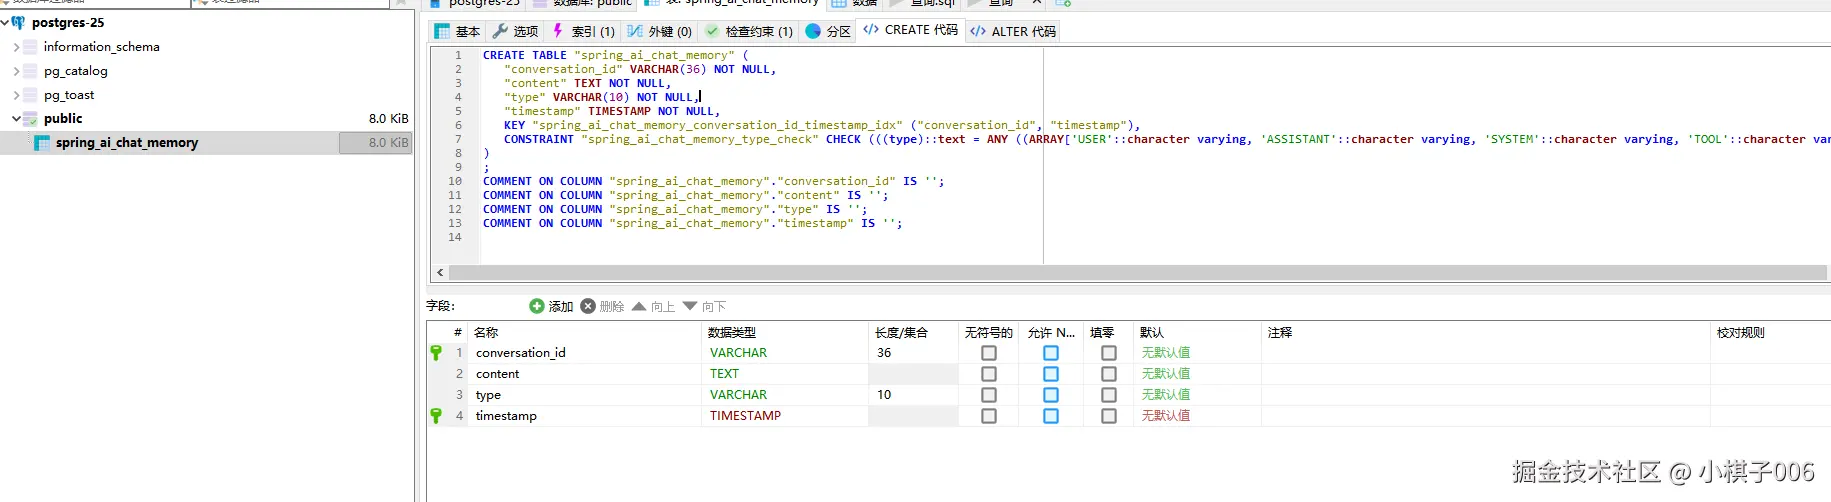This screenshot has width=1831, height=502.
Task: Click the green plus 添加 column icon
Action: point(537,306)
